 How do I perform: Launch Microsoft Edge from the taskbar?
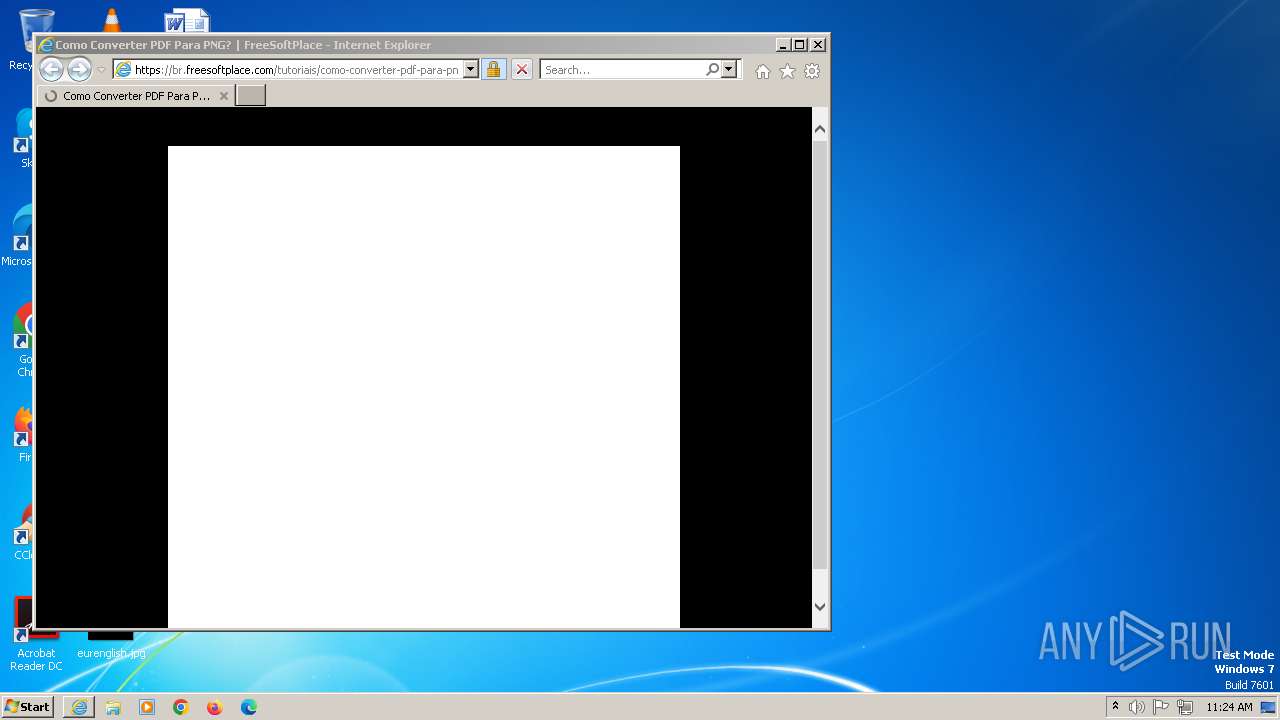(249, 707)
